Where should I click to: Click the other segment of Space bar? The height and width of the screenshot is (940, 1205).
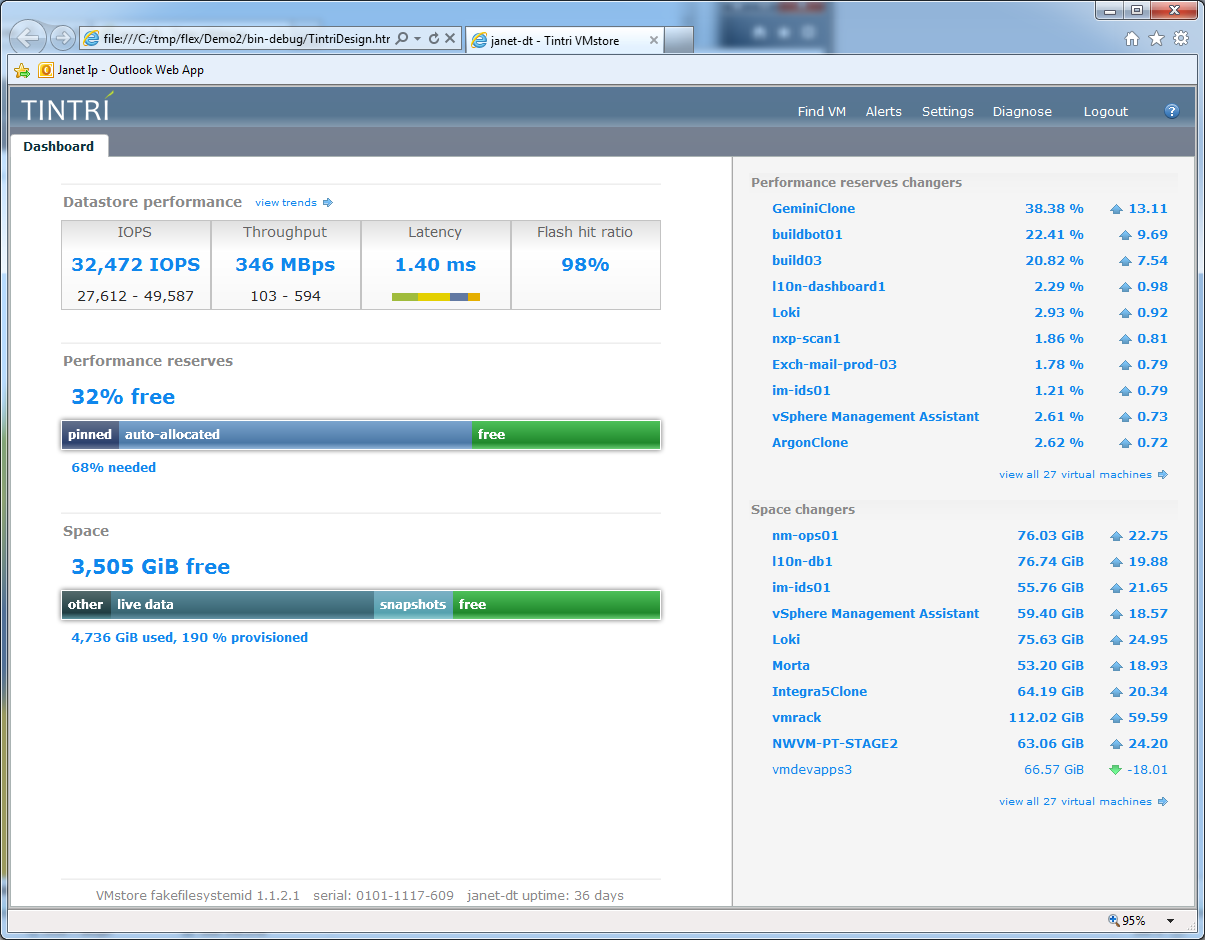point(87,605)
